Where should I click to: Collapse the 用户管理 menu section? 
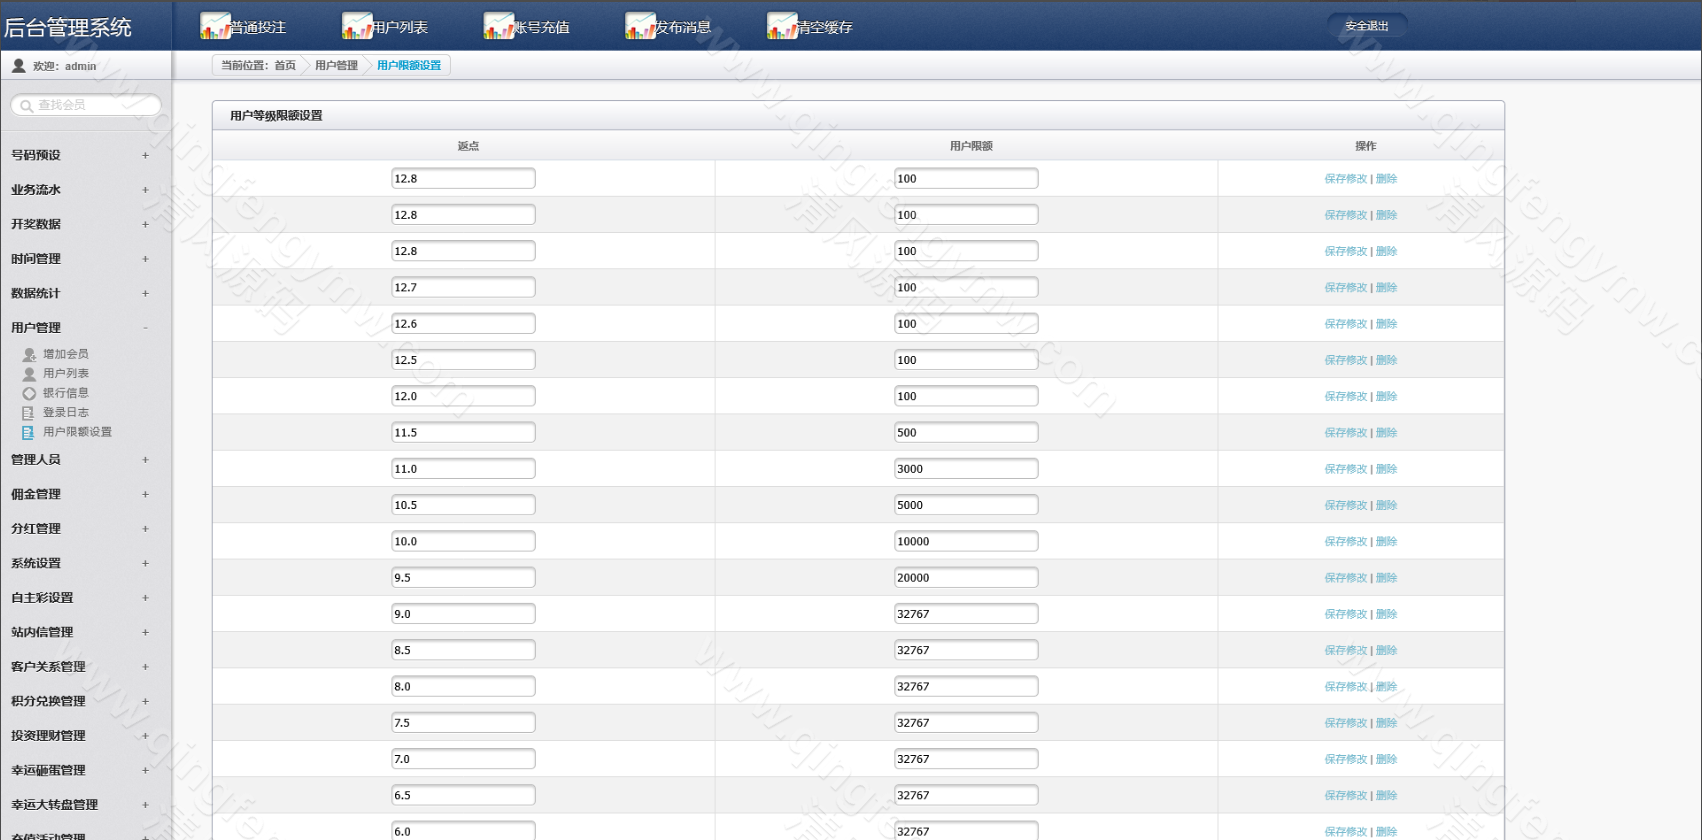coord(145,328)
